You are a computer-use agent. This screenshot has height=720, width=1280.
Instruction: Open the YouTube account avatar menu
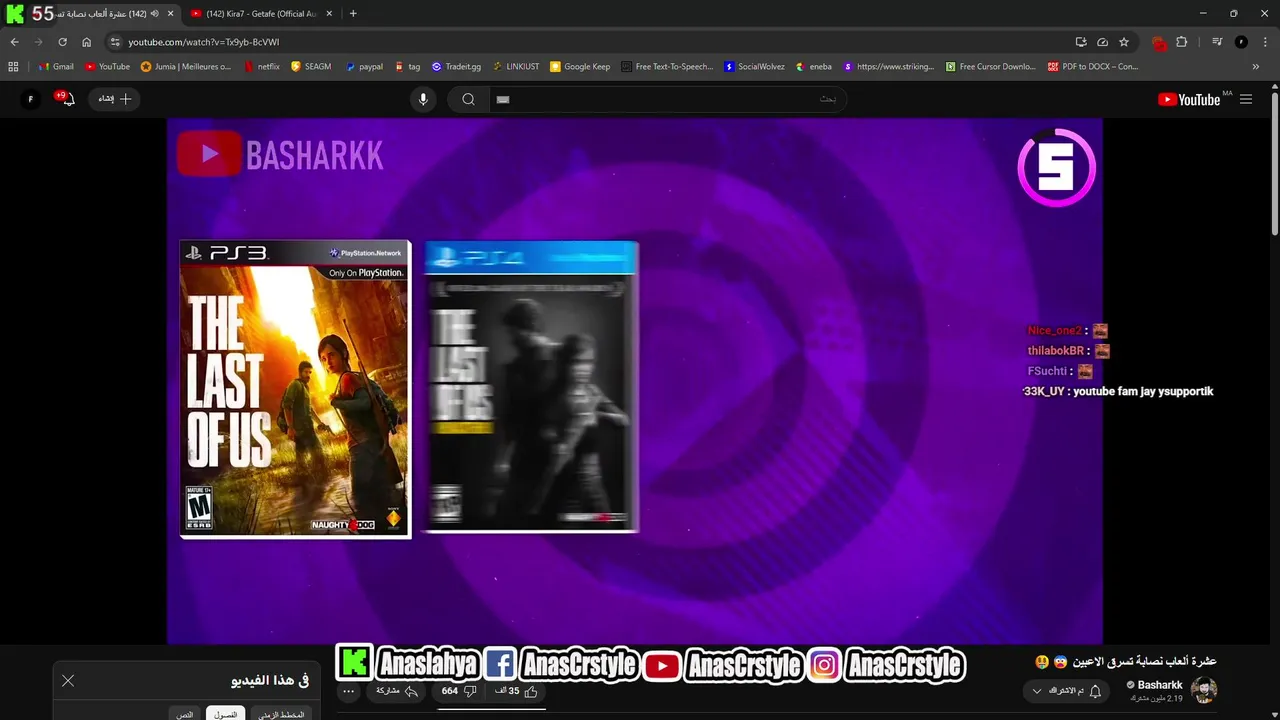click(30, 99)
